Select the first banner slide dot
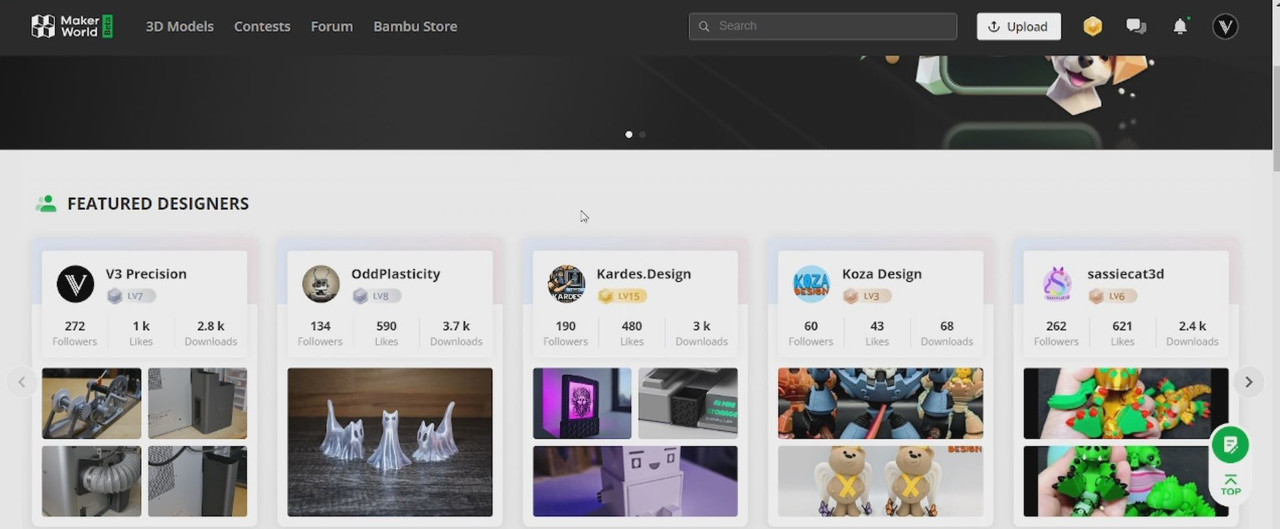The height and width of the screenshot is (529, 1280). pyautogui.click(x=629, y=134)
